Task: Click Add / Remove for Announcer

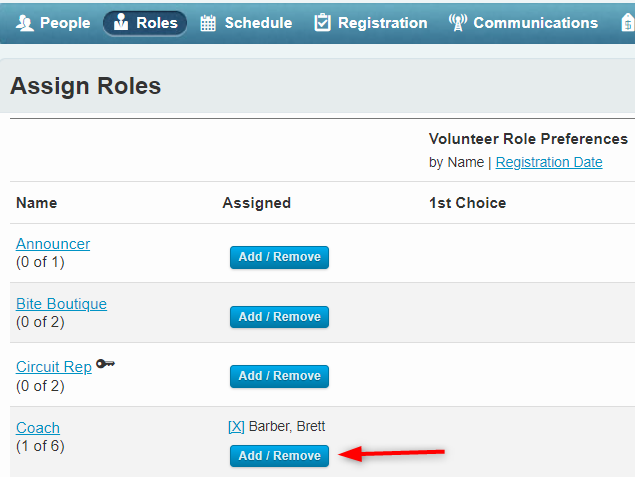Action: click(x=279, y=257)
